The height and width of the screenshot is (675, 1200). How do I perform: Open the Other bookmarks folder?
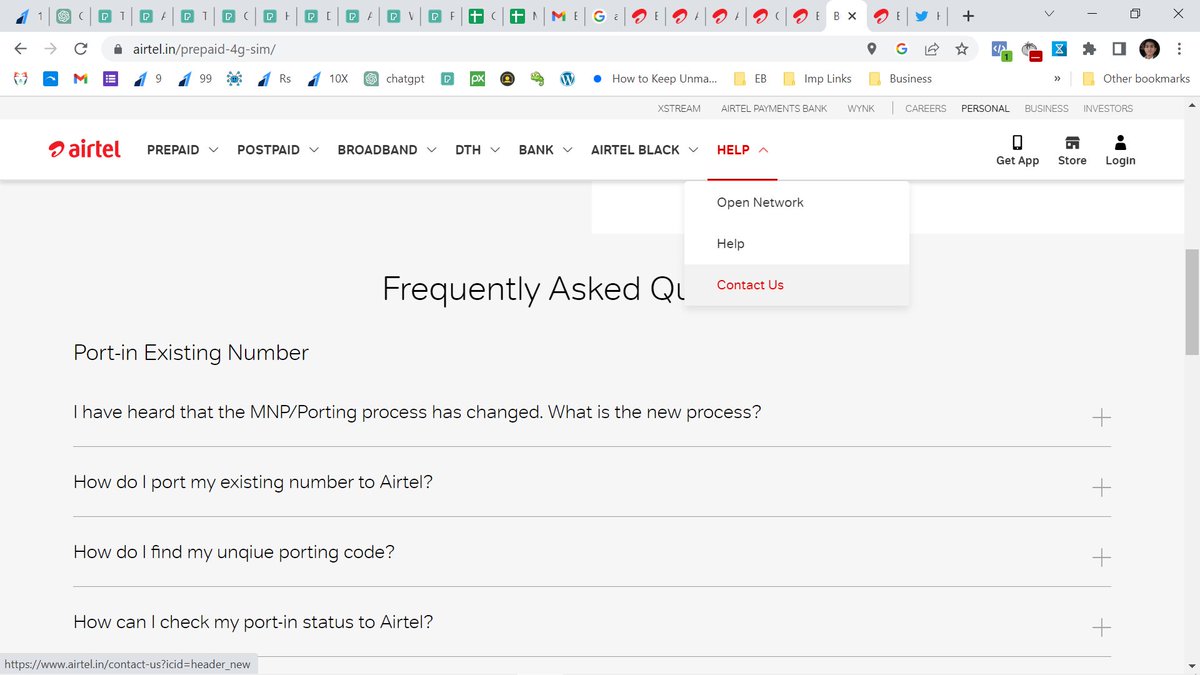(x=1136, y=78)
